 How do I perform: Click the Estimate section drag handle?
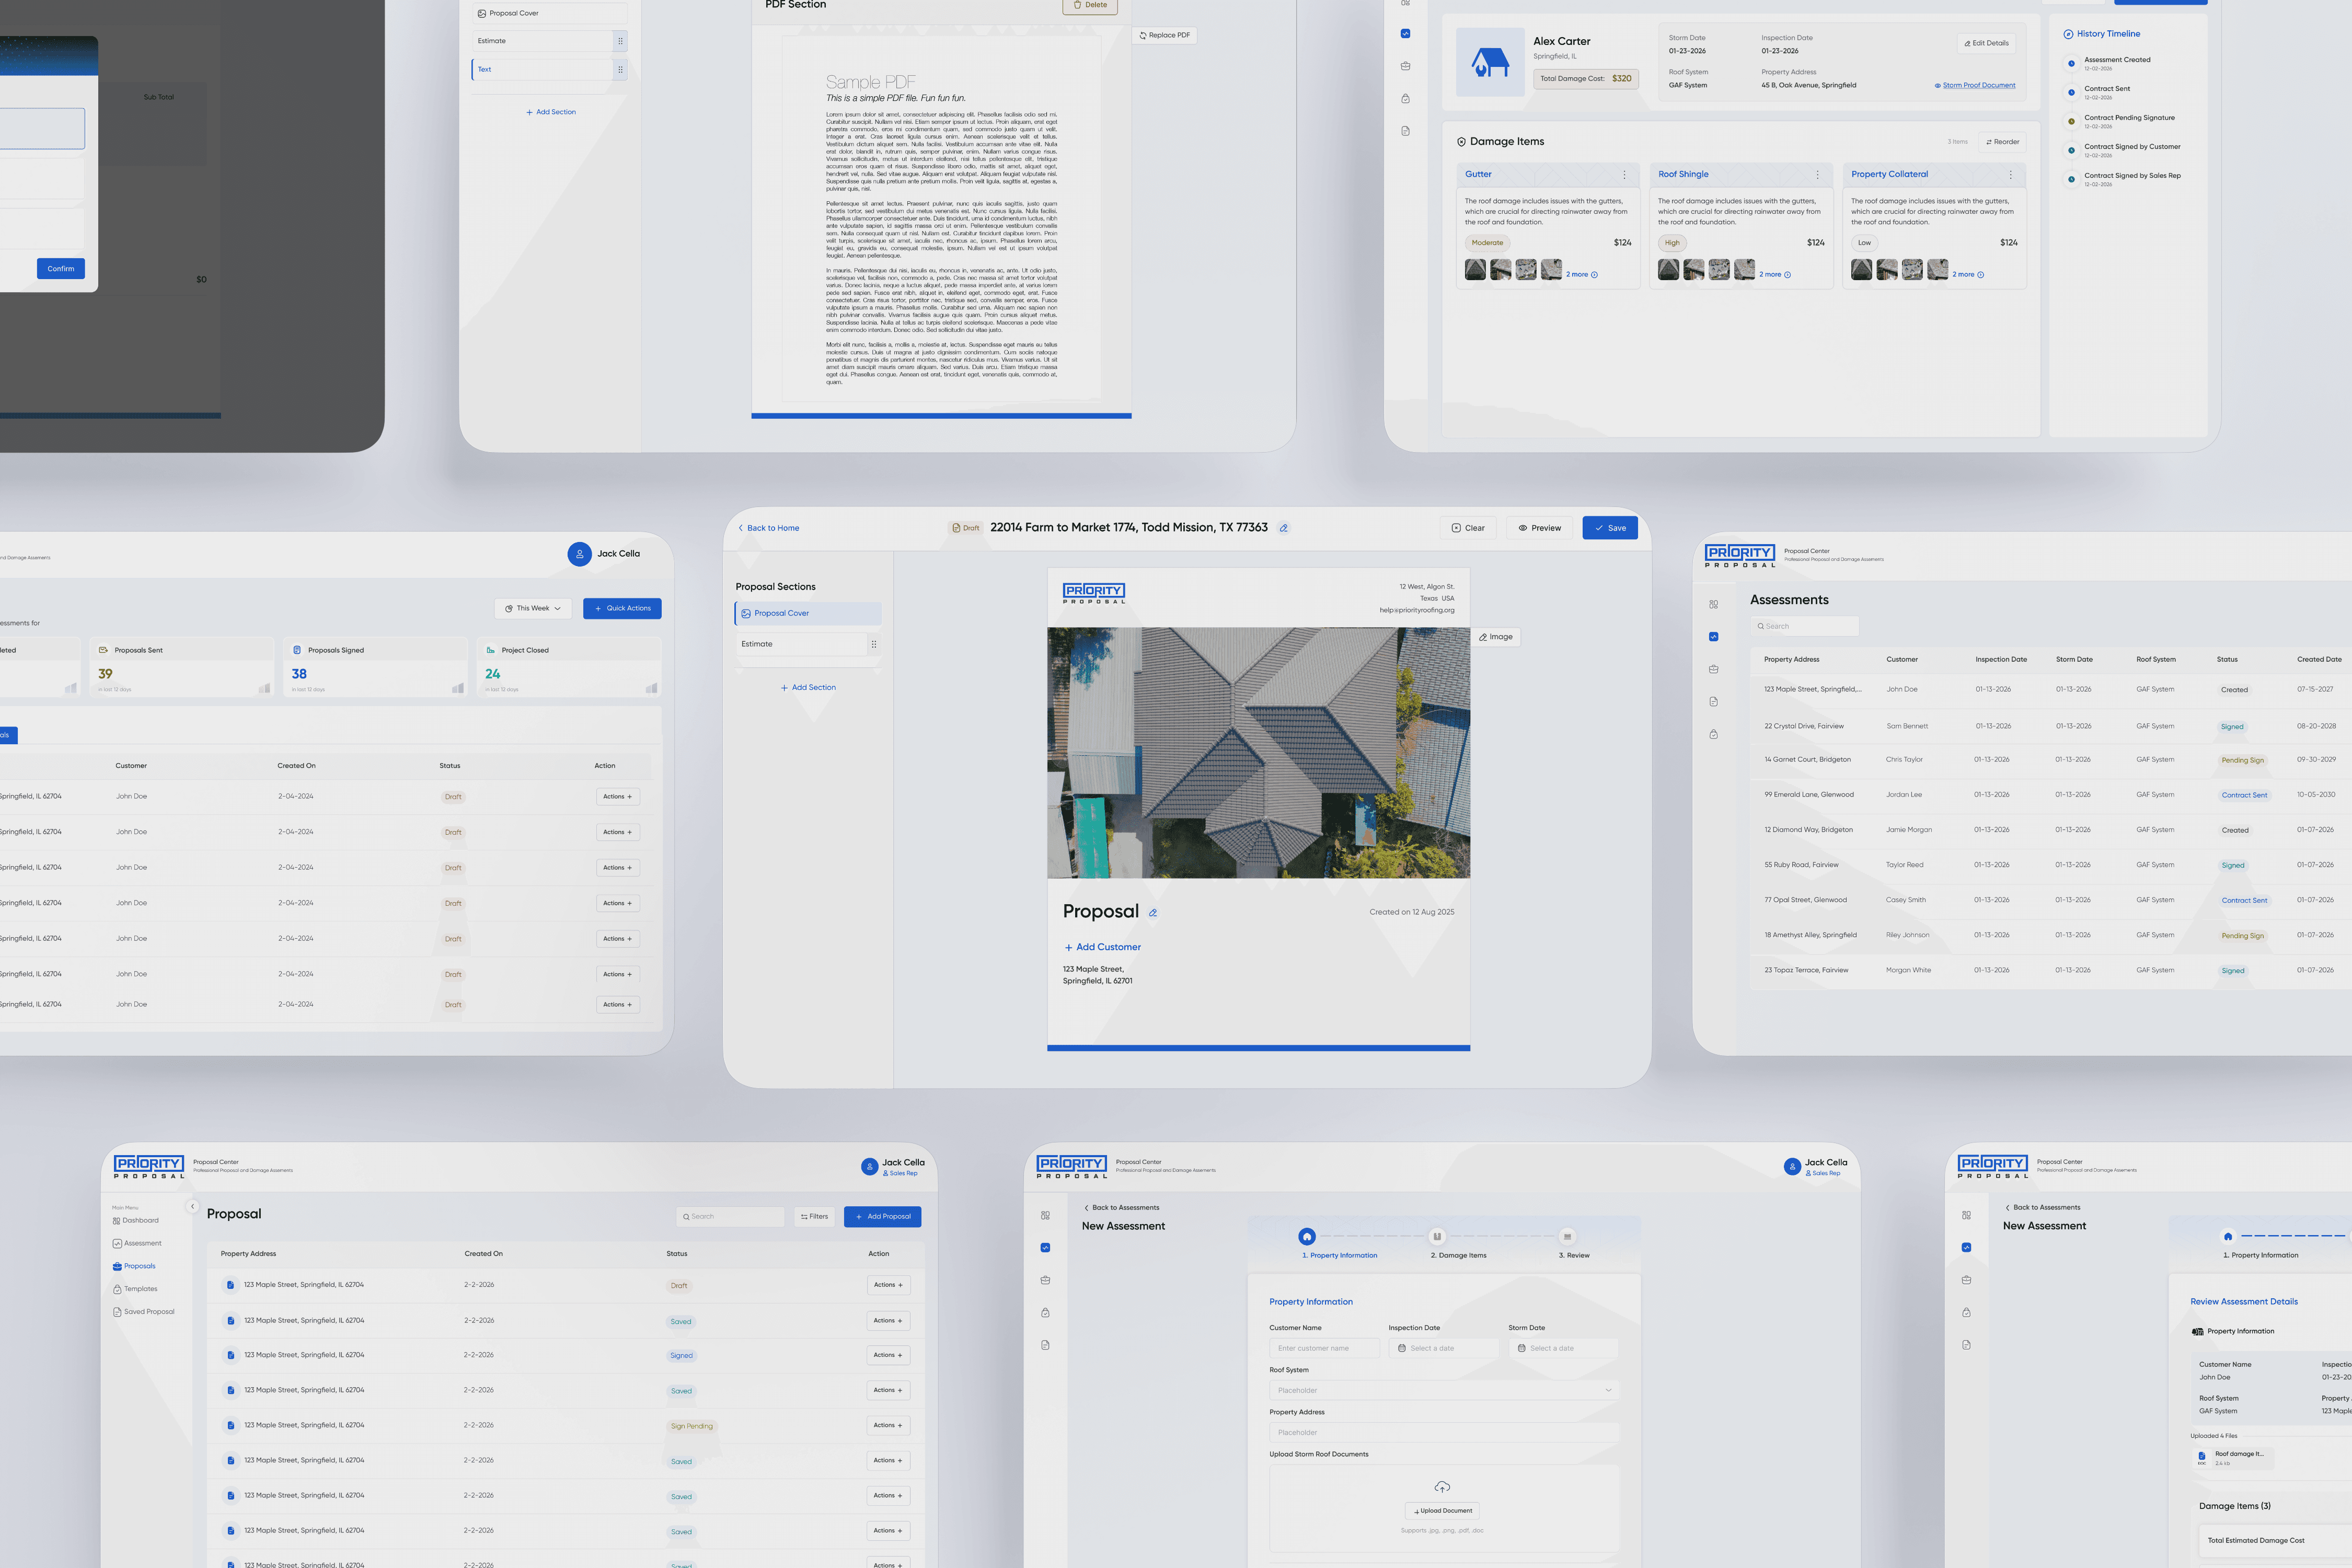point(874,644)
